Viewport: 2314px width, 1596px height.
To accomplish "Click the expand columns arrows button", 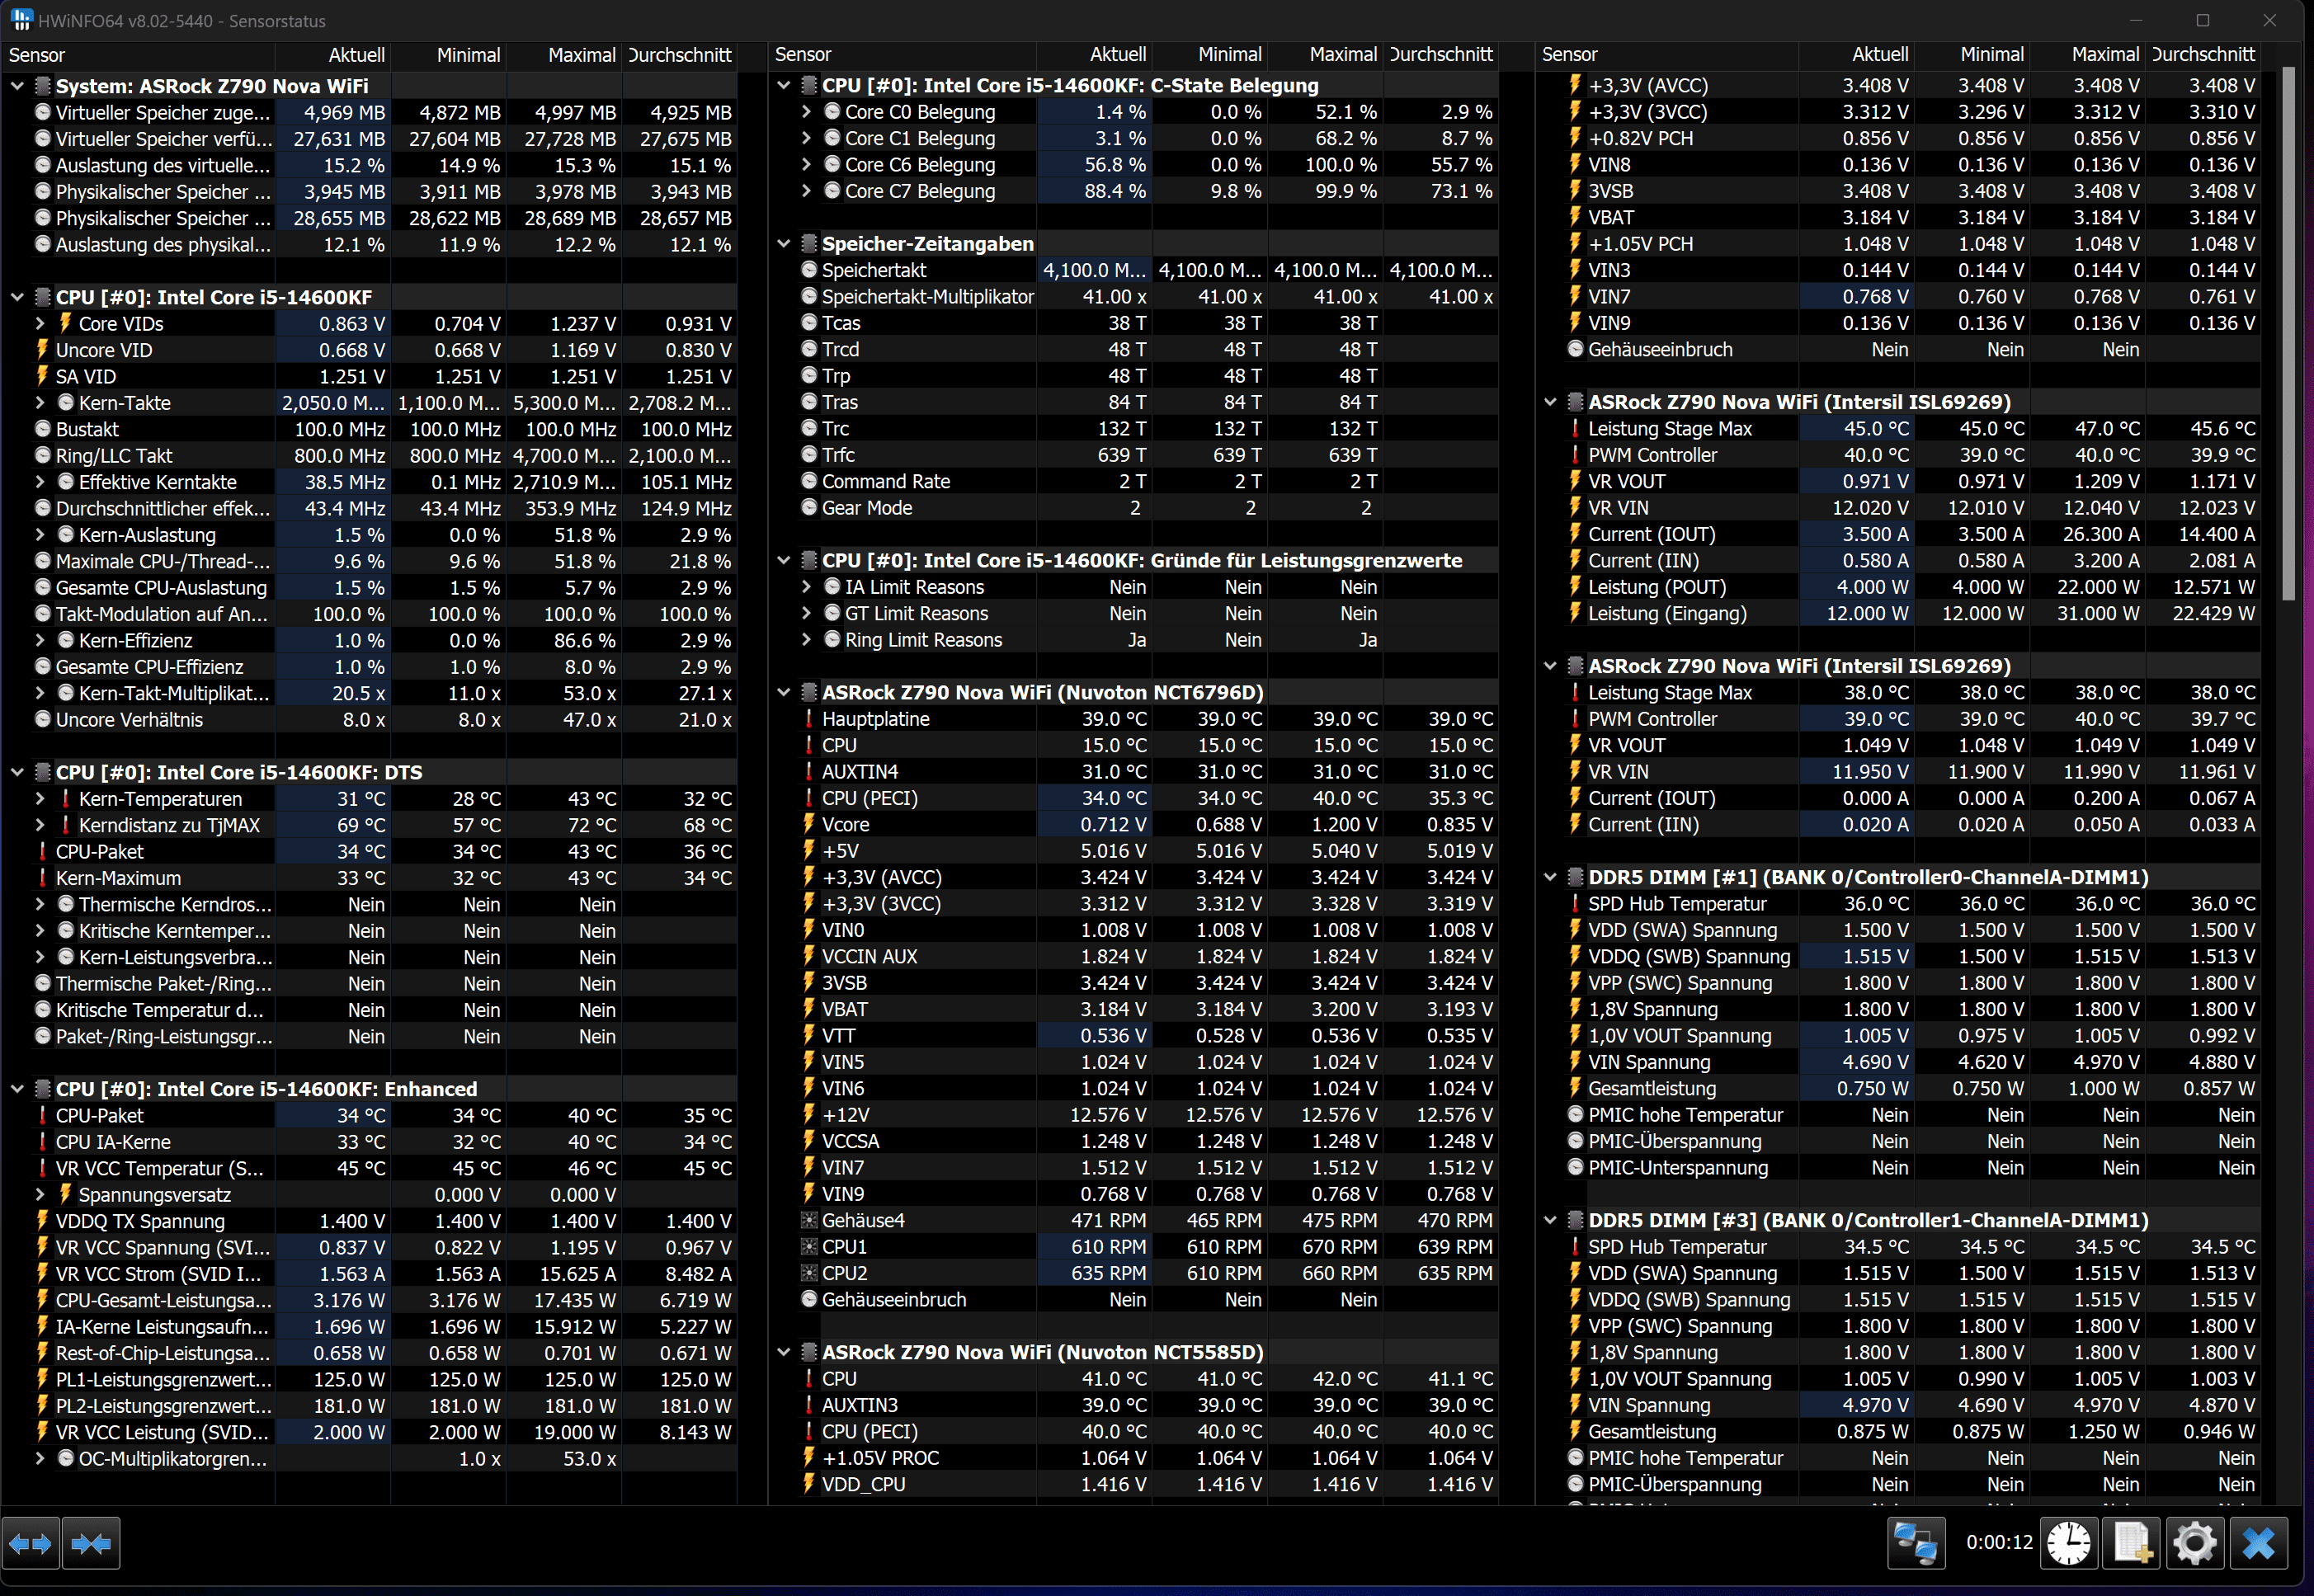I will point(30,1544).
